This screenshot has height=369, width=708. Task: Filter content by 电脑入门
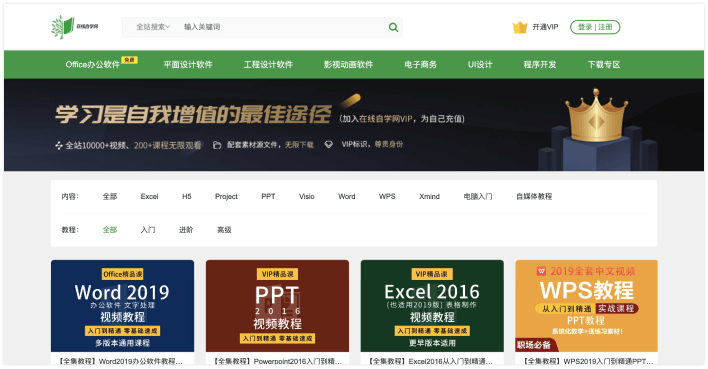tap(478, 196)
